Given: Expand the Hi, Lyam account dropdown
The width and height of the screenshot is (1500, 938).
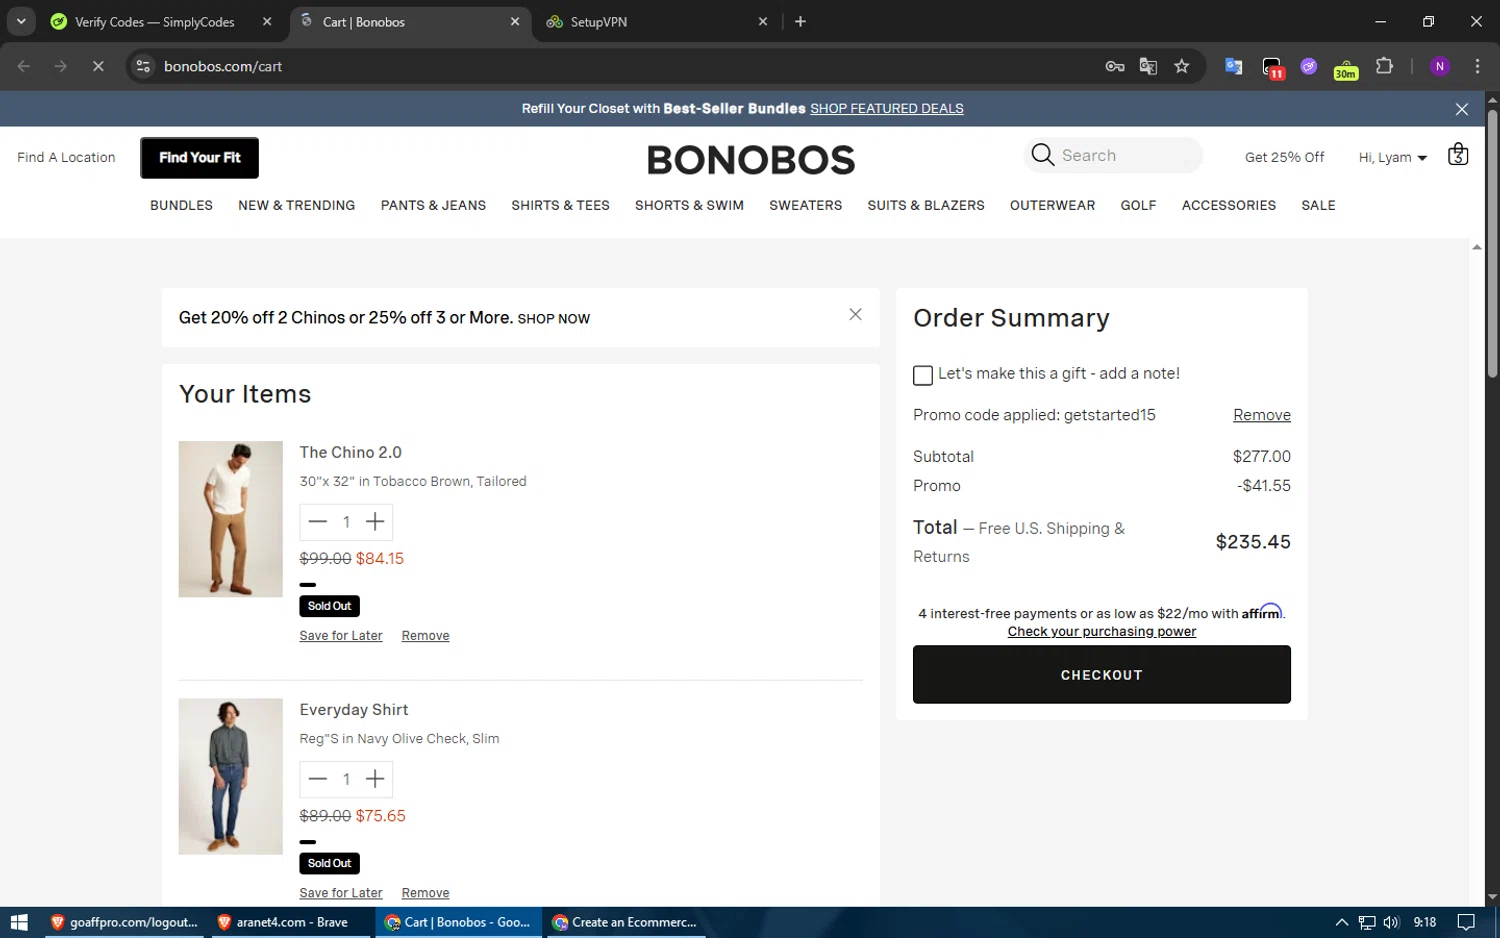Looking at the screenshot, I should point(1392,157).
